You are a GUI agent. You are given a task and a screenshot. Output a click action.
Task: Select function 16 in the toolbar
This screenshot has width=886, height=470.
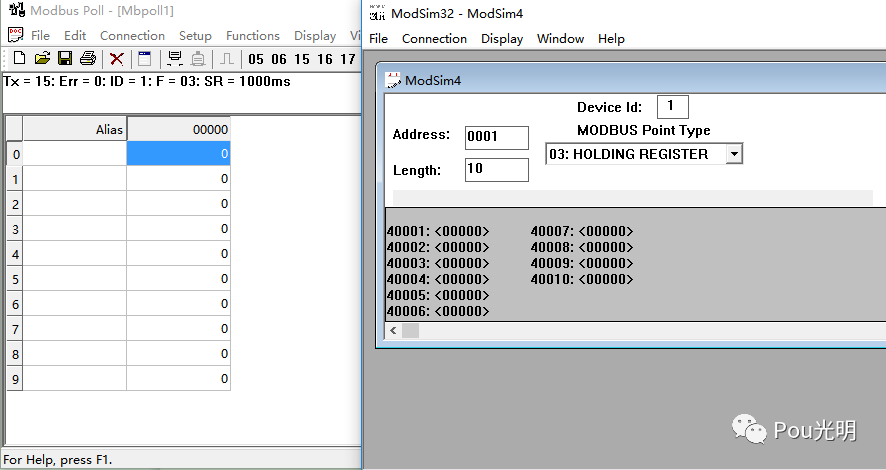click(325, 59)
